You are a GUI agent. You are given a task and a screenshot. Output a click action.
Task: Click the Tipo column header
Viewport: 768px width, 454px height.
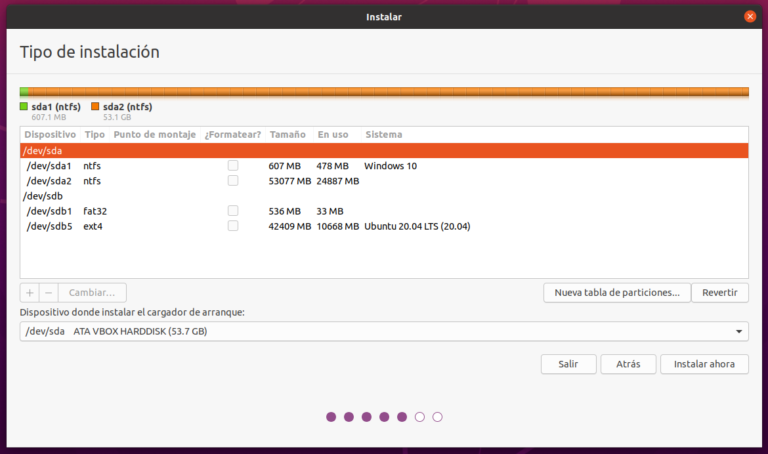(x=95, y=135)
